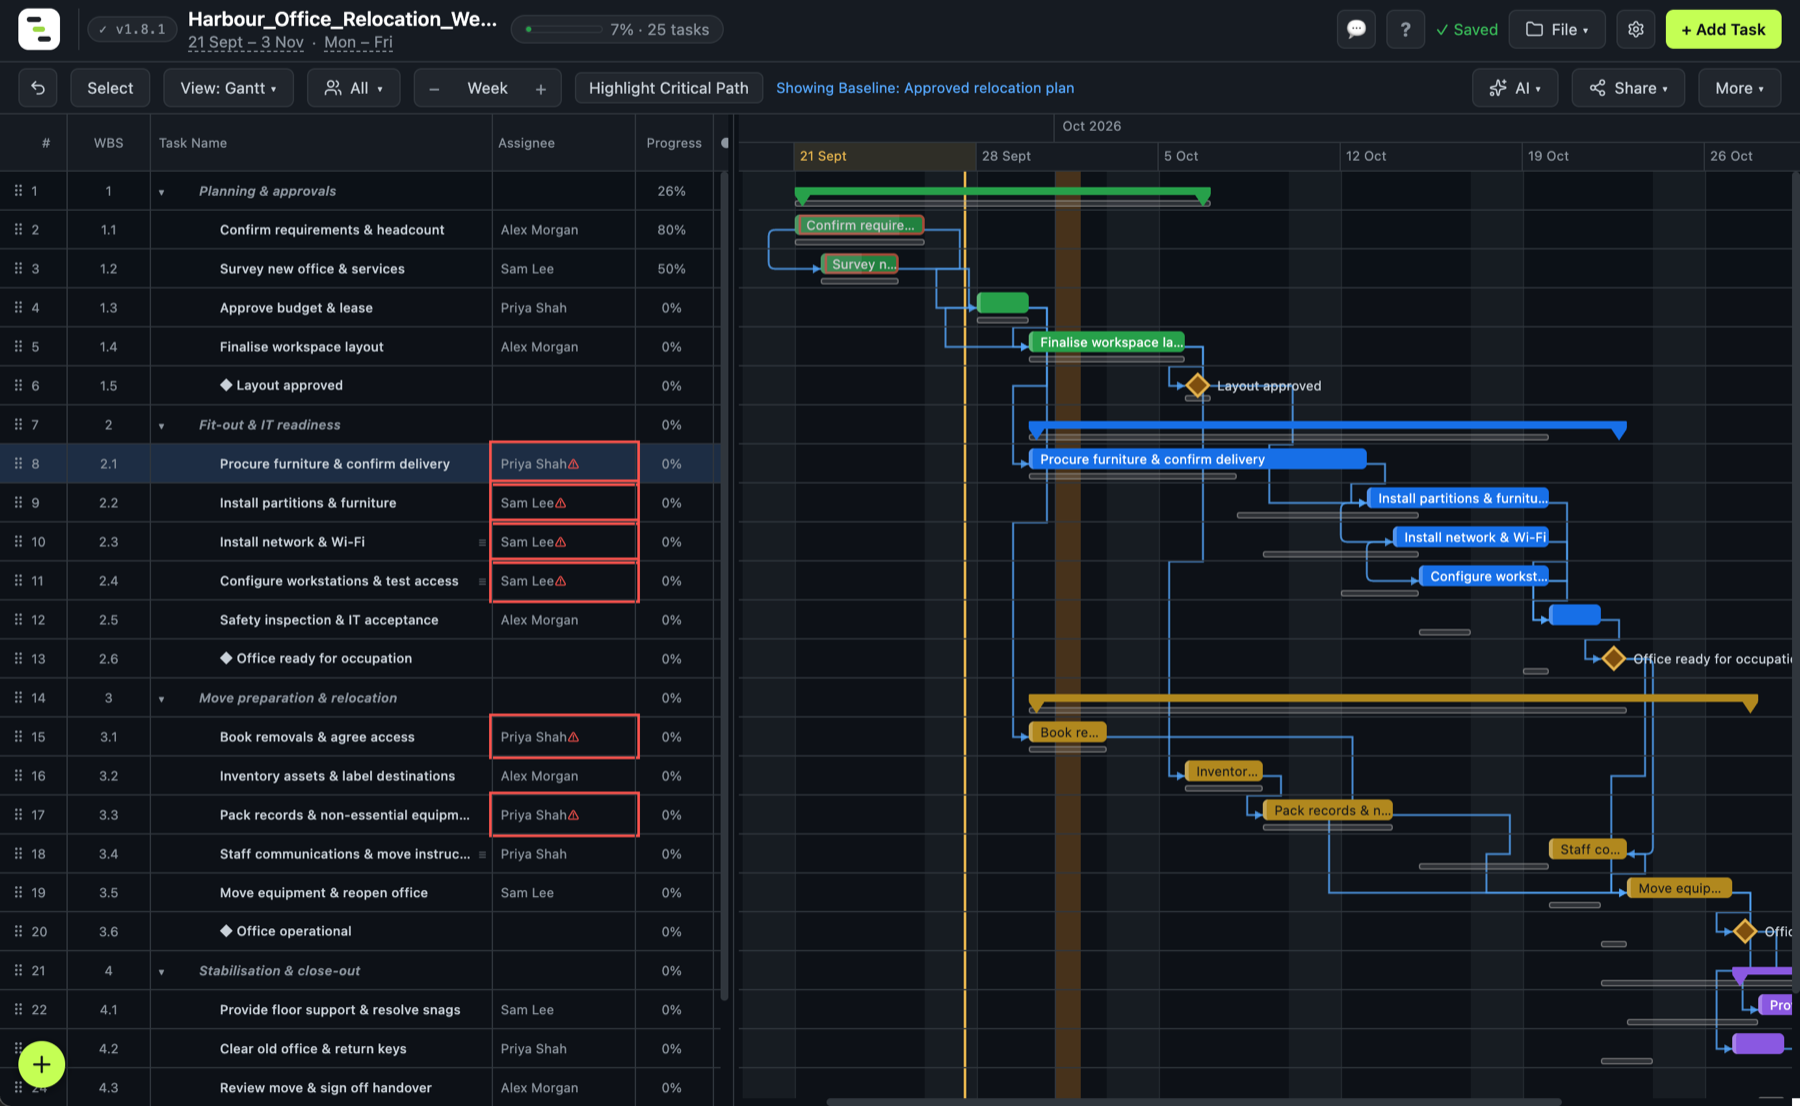The width and height of the screenshot is (1800, 1106).
Task: Zoom in with the plus icon
Action: 541,89
